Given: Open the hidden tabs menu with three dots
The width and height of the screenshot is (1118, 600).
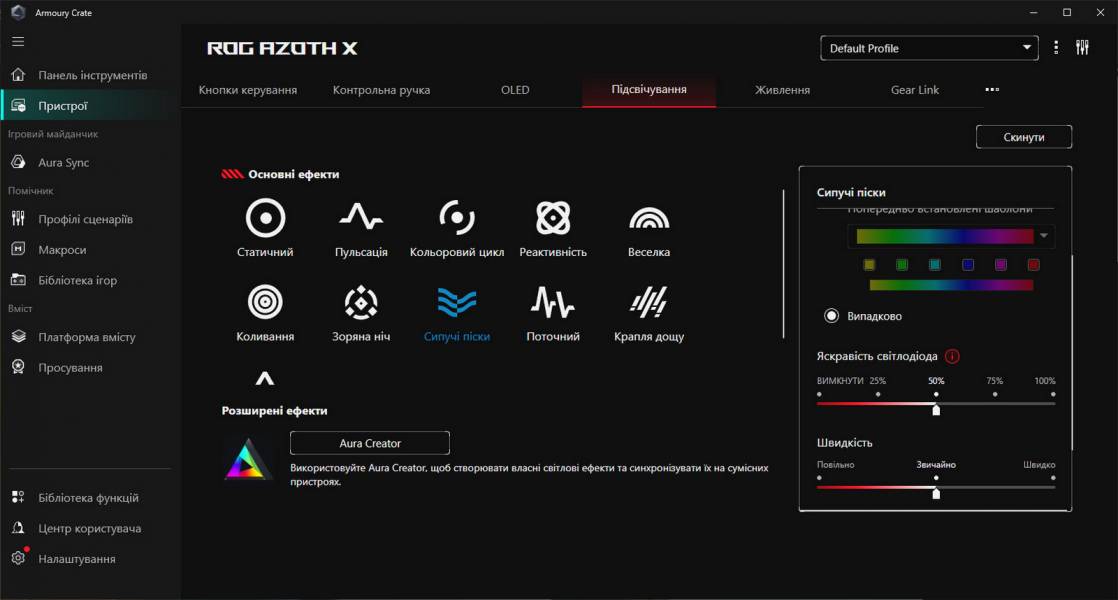Looking at the screenshot, I should 991,89.
